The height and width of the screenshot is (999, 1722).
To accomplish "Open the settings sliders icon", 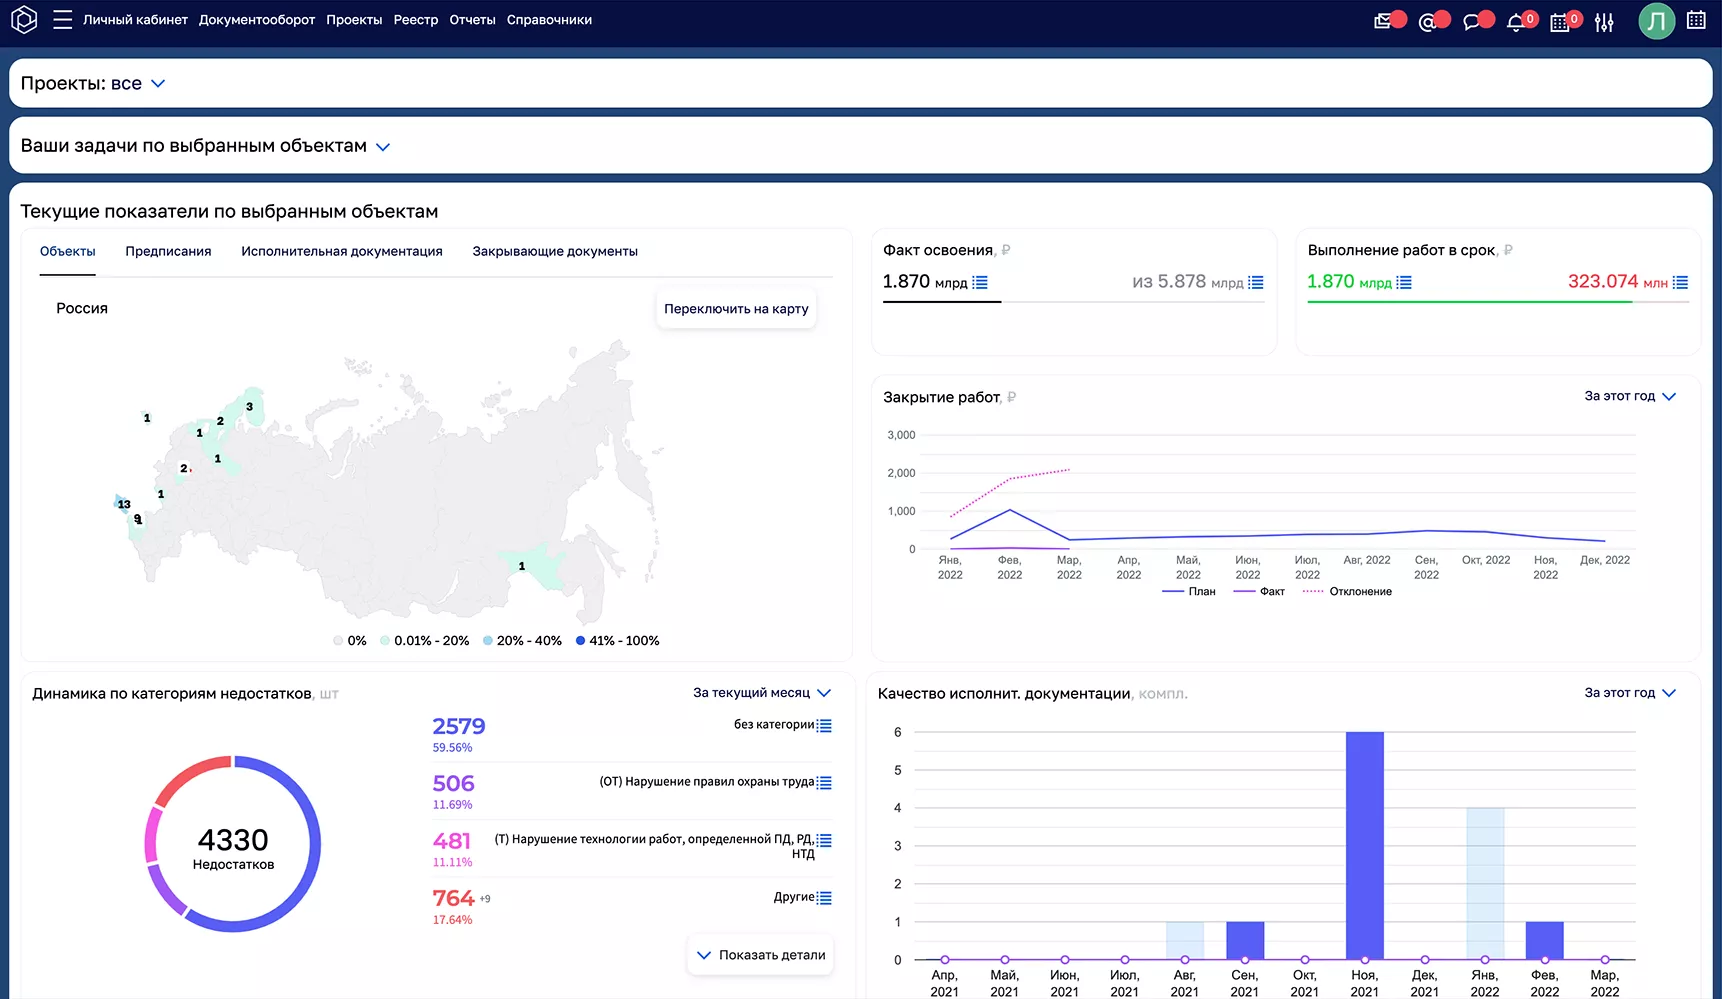I will pyautogui.click(x=1604, y=22).
